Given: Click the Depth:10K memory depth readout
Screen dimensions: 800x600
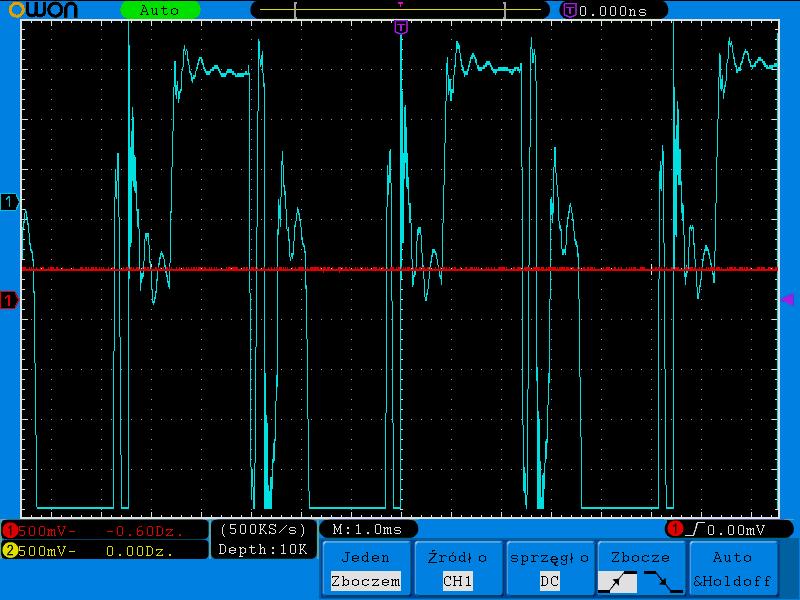Looking at the screenshot, I should click(263, 549).
